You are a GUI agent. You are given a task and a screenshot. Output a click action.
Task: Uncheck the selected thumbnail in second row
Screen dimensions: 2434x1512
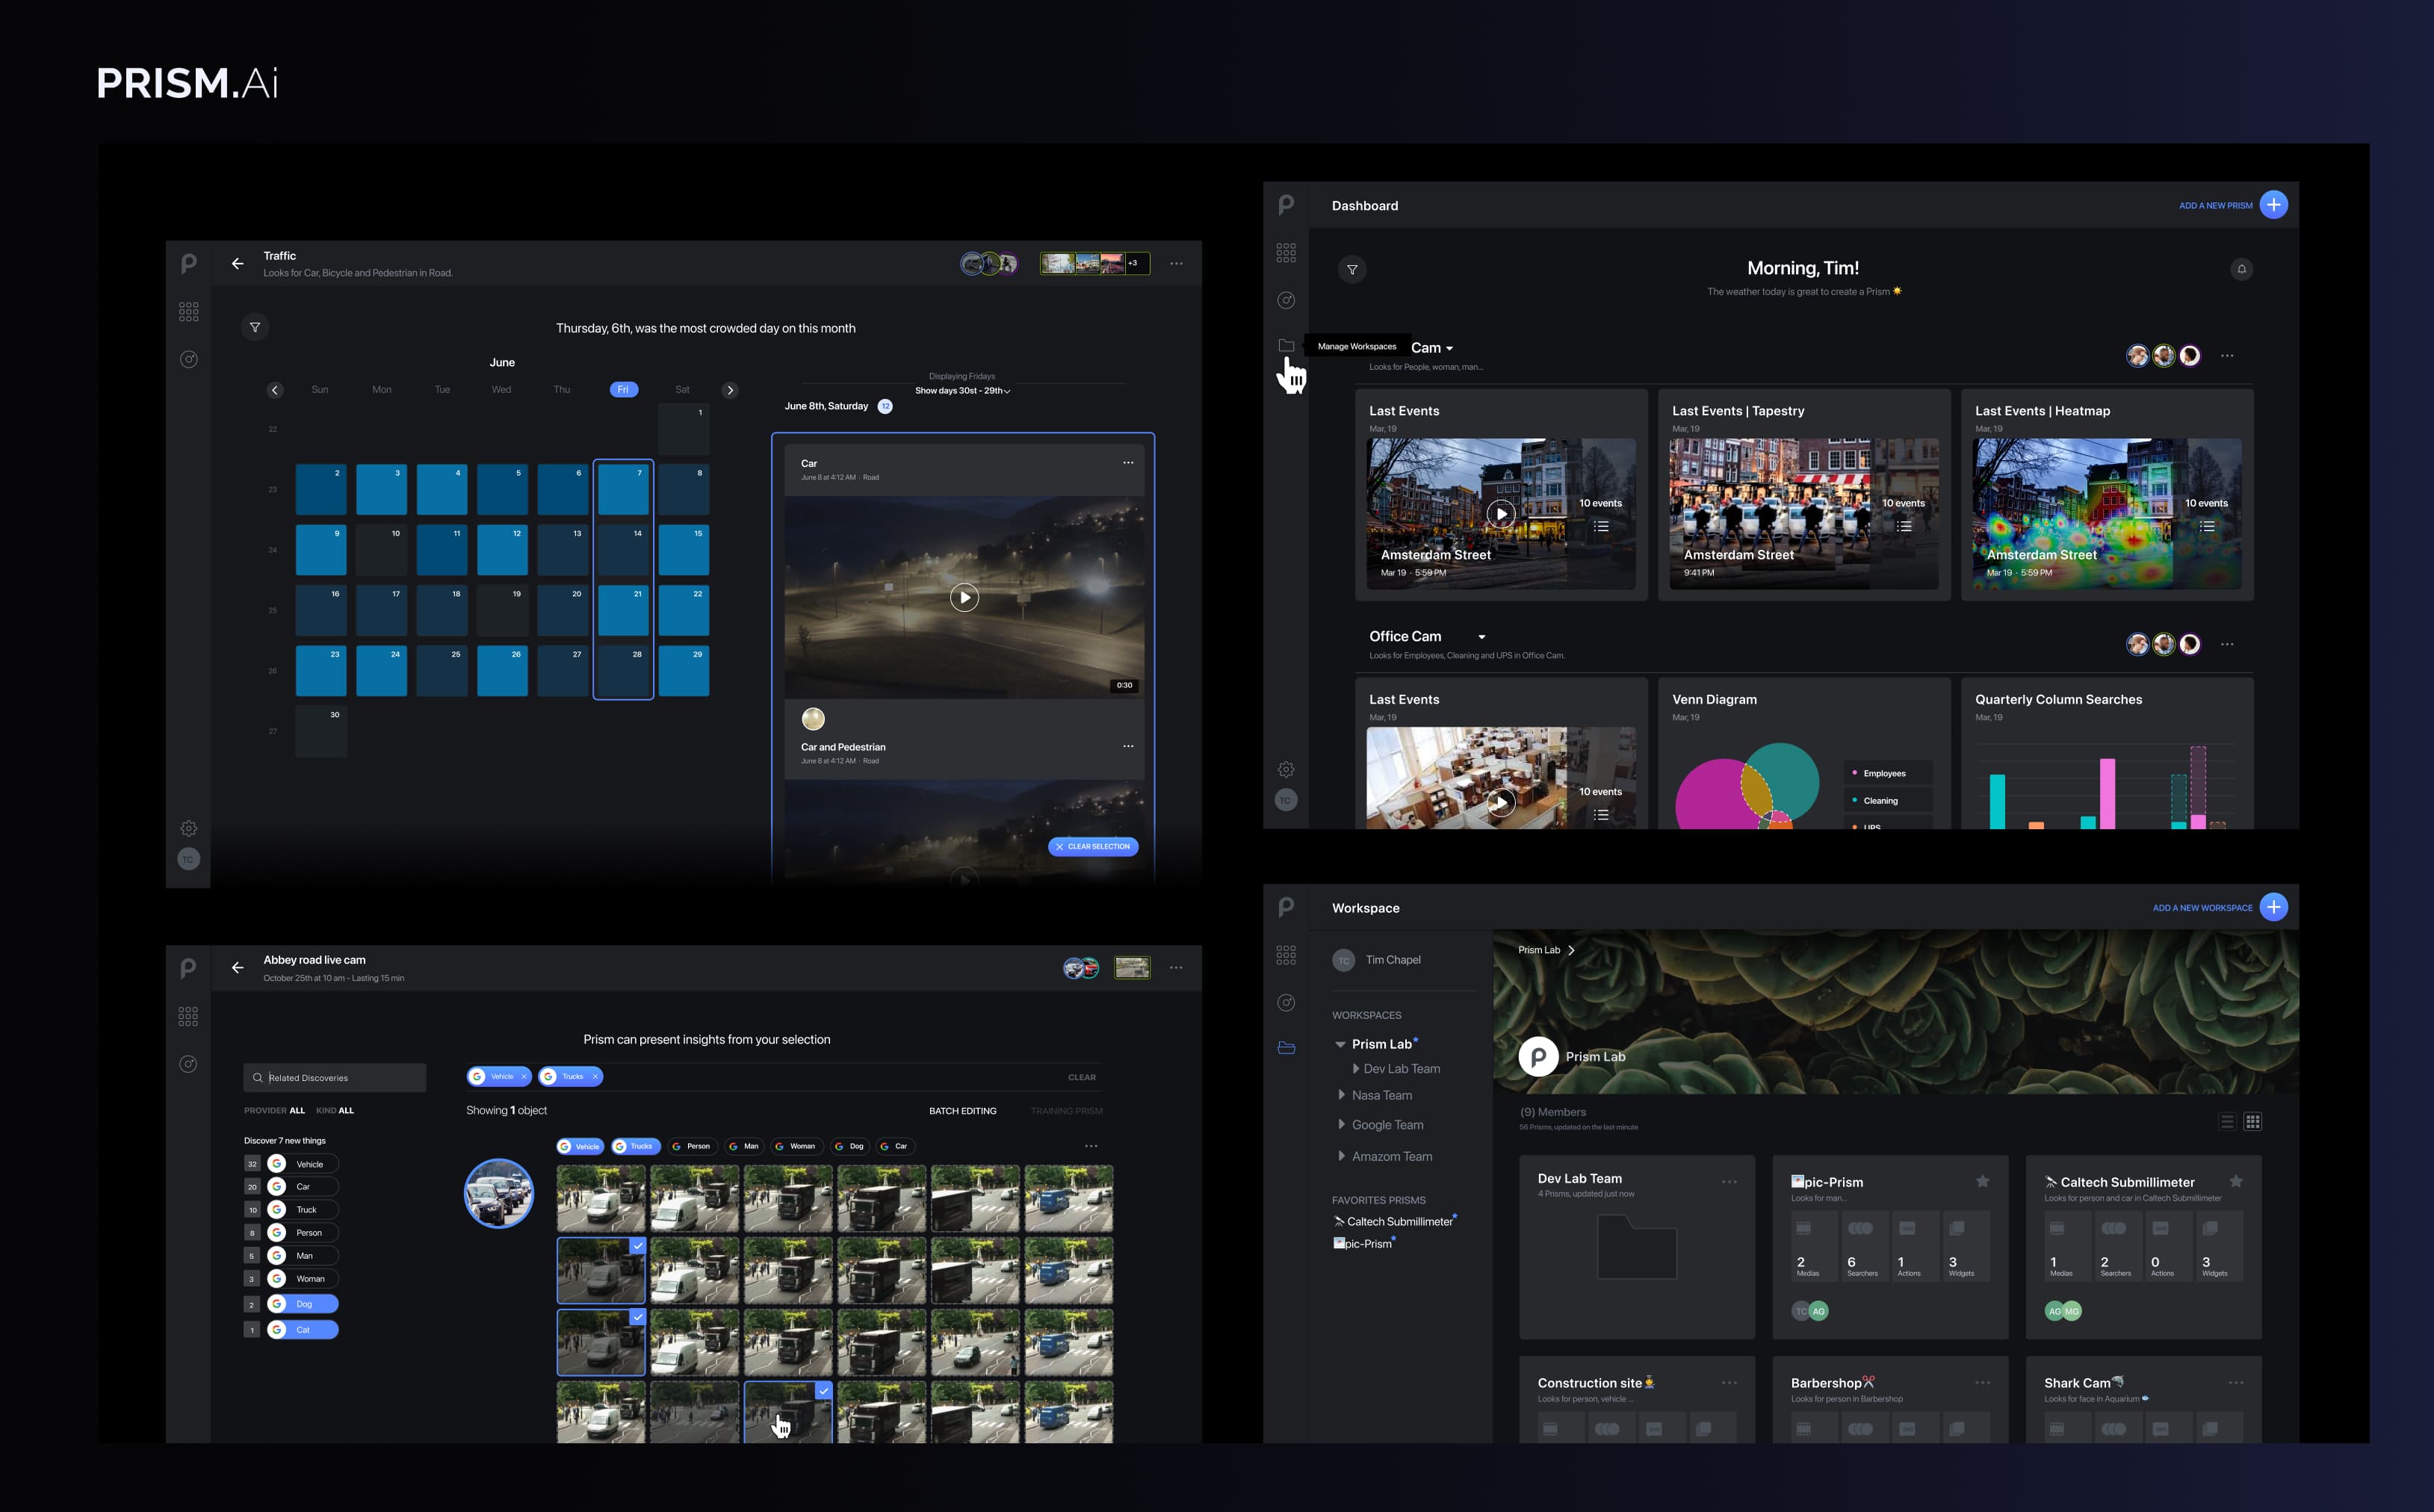tap(638, 1246)
